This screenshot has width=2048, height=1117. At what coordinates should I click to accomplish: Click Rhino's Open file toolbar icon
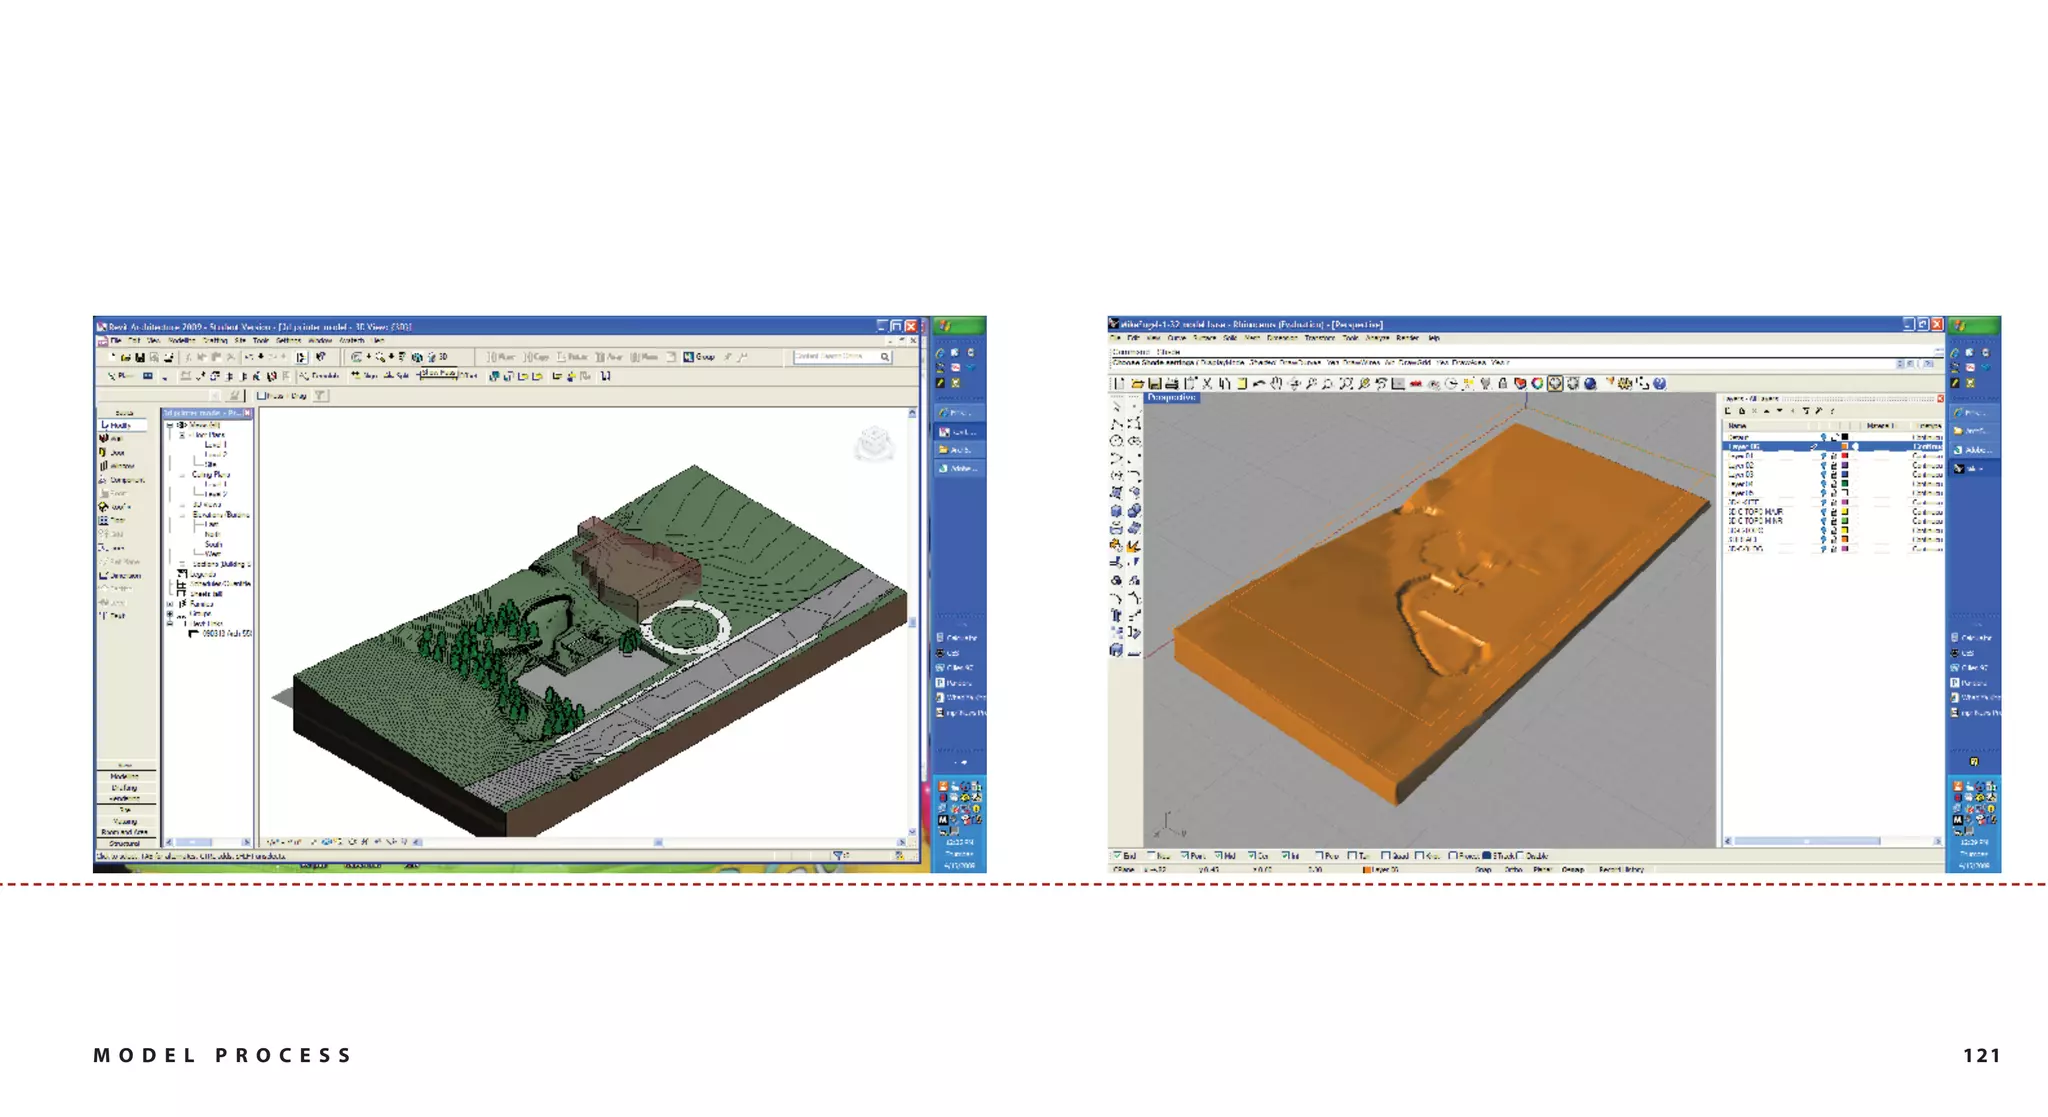point(1137,383)
